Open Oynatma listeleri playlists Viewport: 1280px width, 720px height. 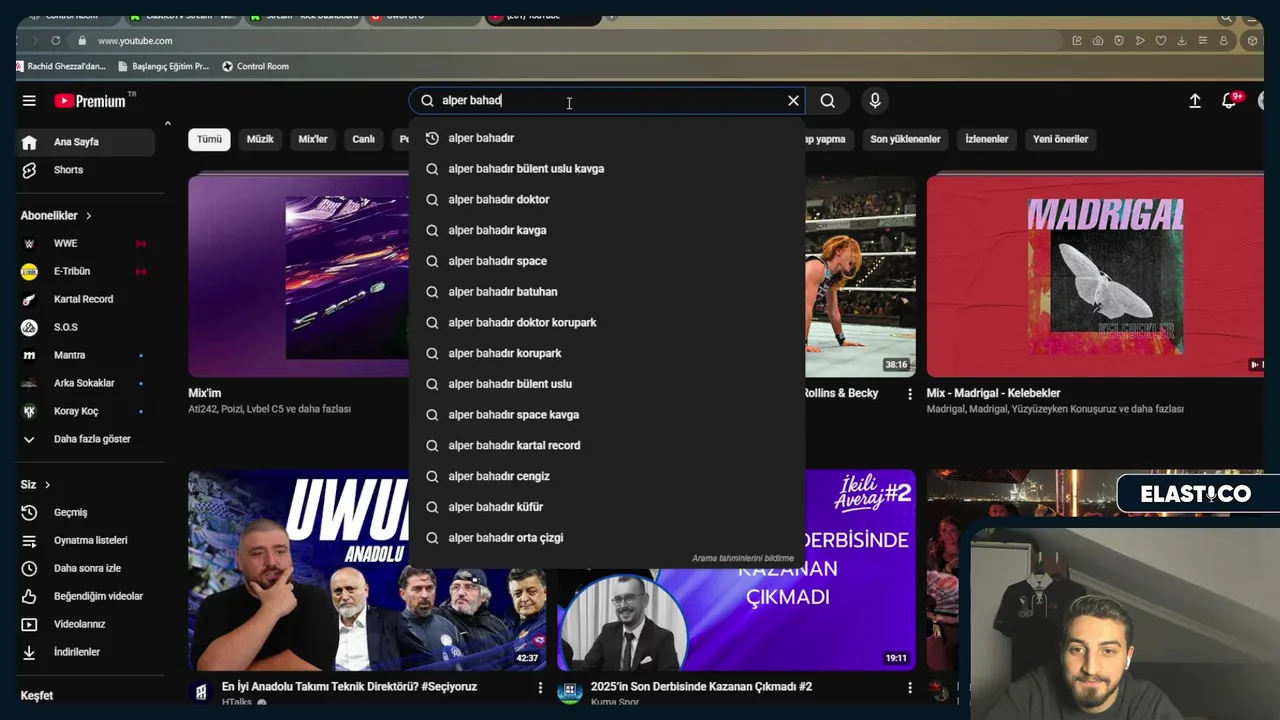(x=87, y=541)
